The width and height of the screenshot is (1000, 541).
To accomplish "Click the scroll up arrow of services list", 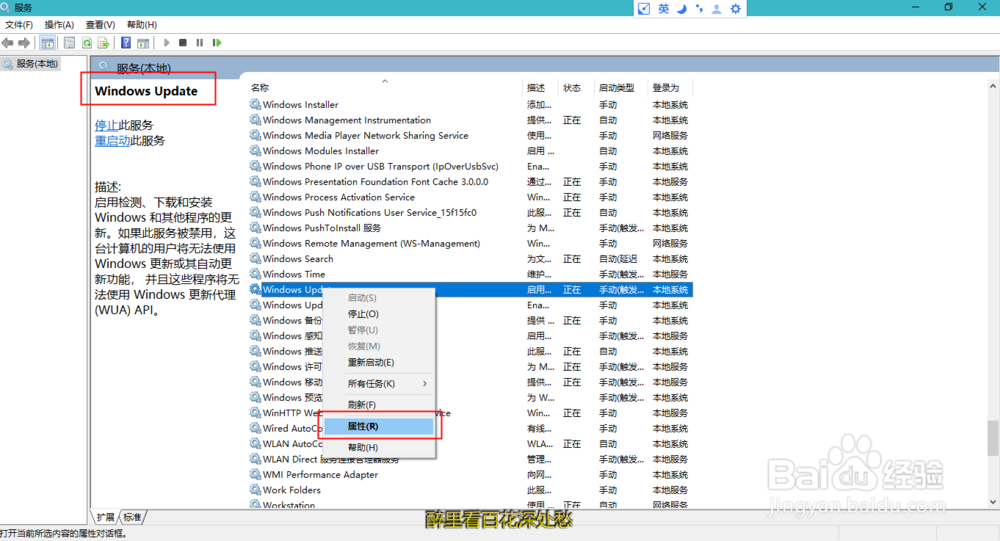I will click(993, 85).
